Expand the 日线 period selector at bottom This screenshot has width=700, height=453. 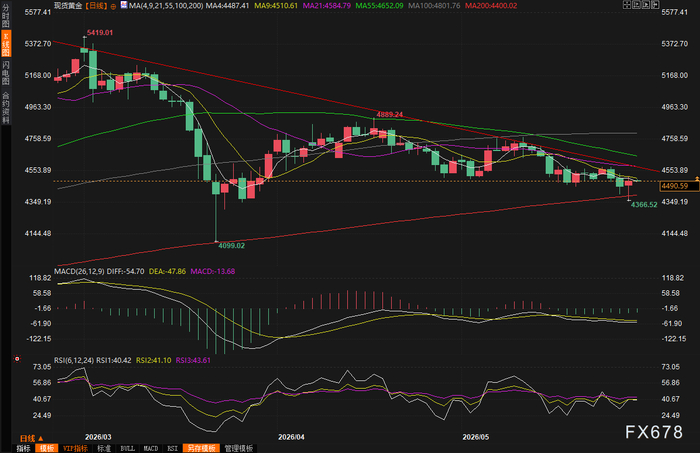click(x=31, y=439)
